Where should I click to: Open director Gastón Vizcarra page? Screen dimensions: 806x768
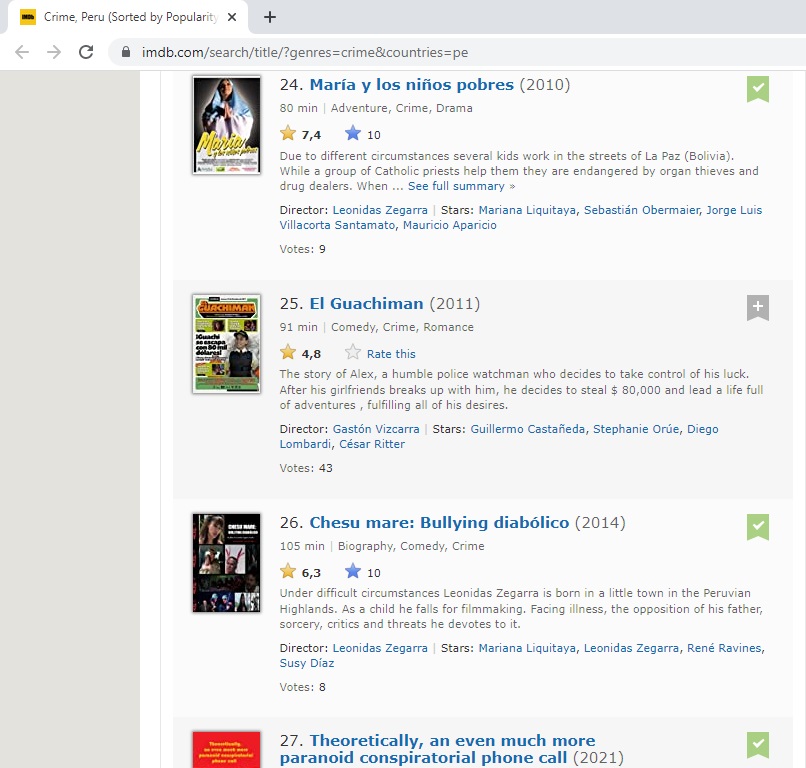point(376,429)
